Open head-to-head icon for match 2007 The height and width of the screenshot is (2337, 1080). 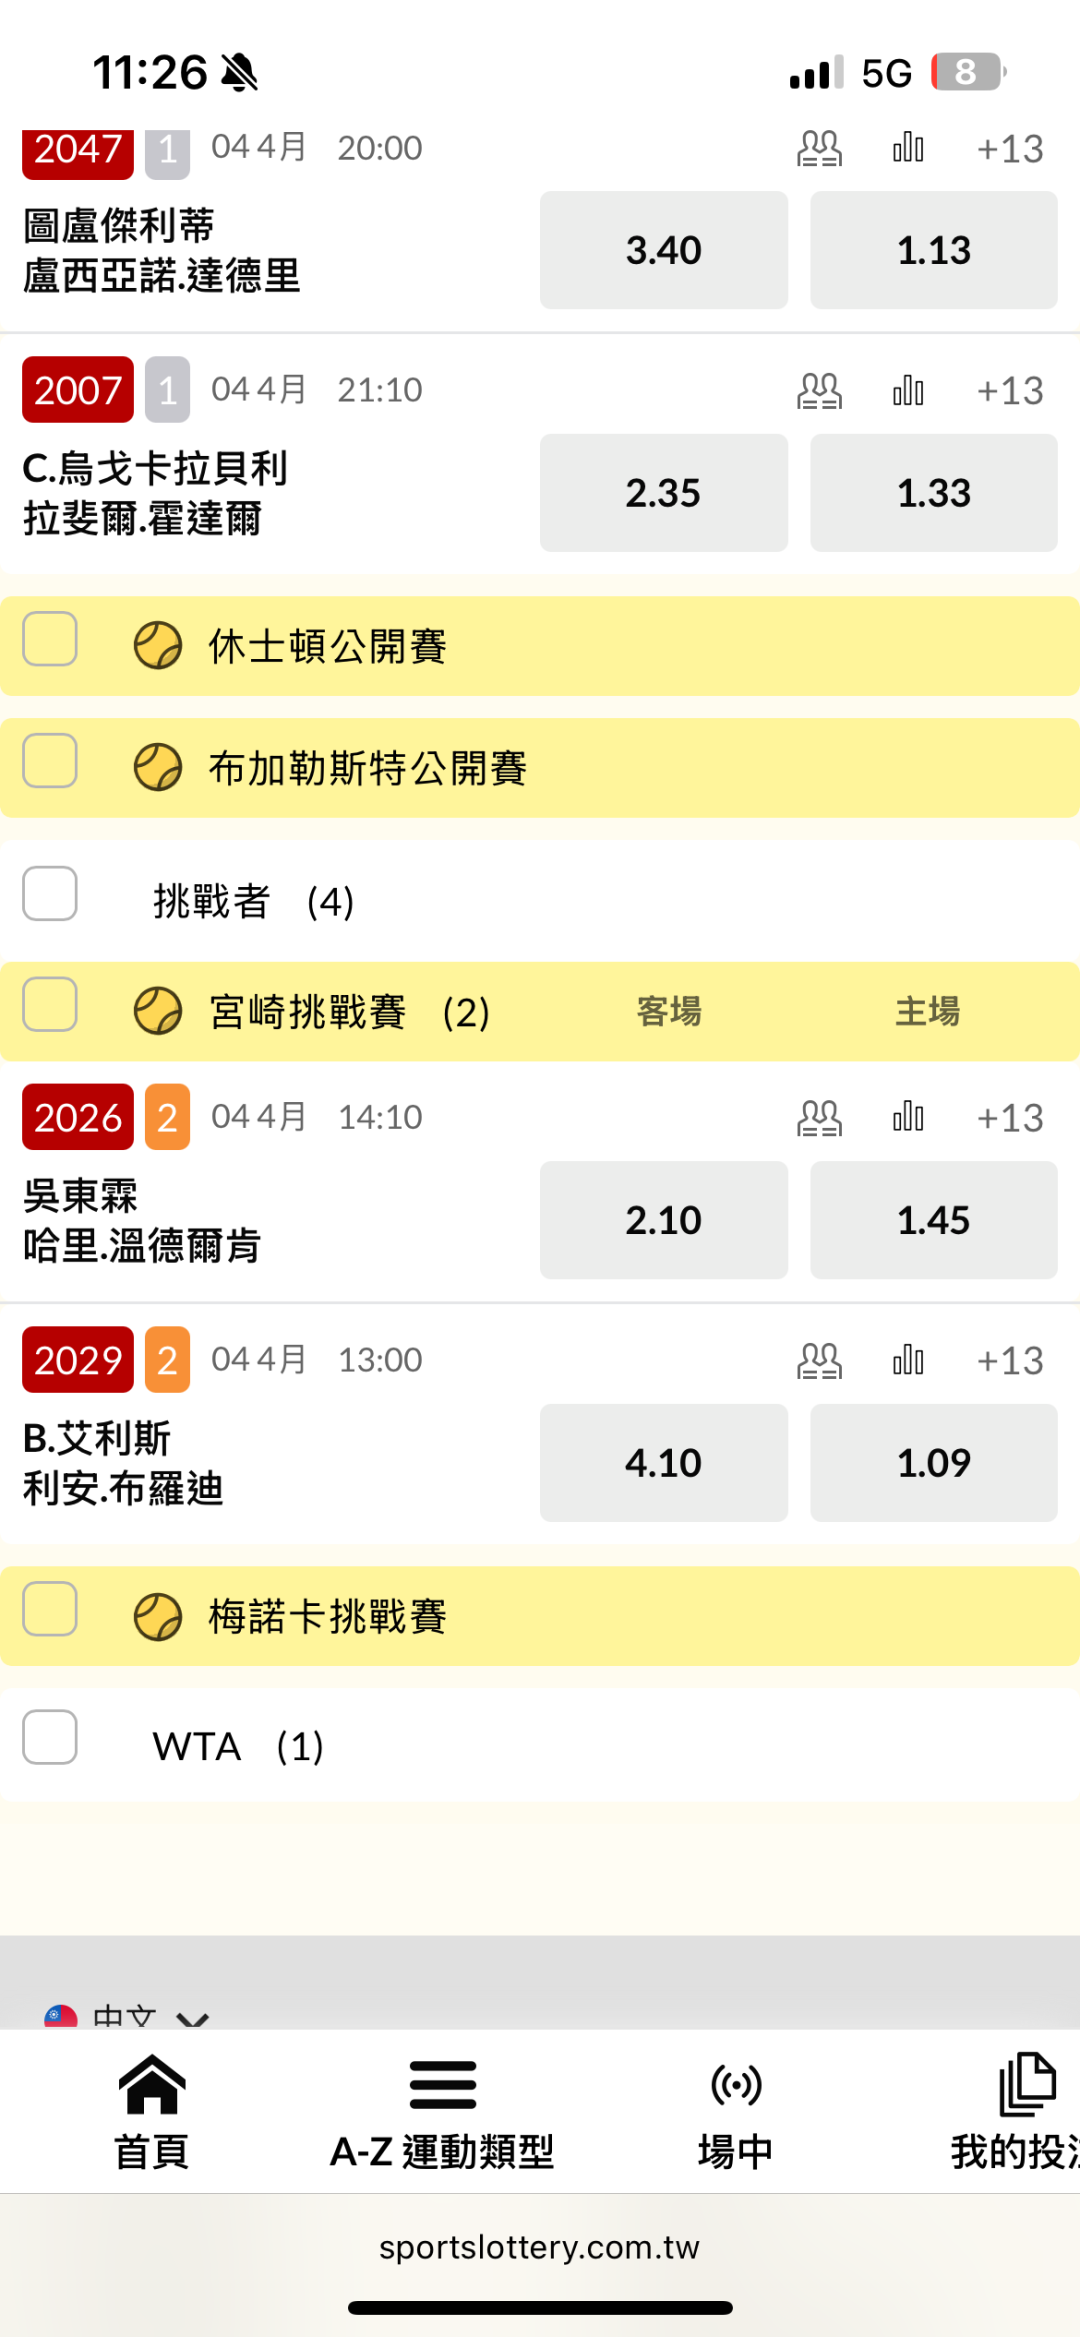point(819,391)
